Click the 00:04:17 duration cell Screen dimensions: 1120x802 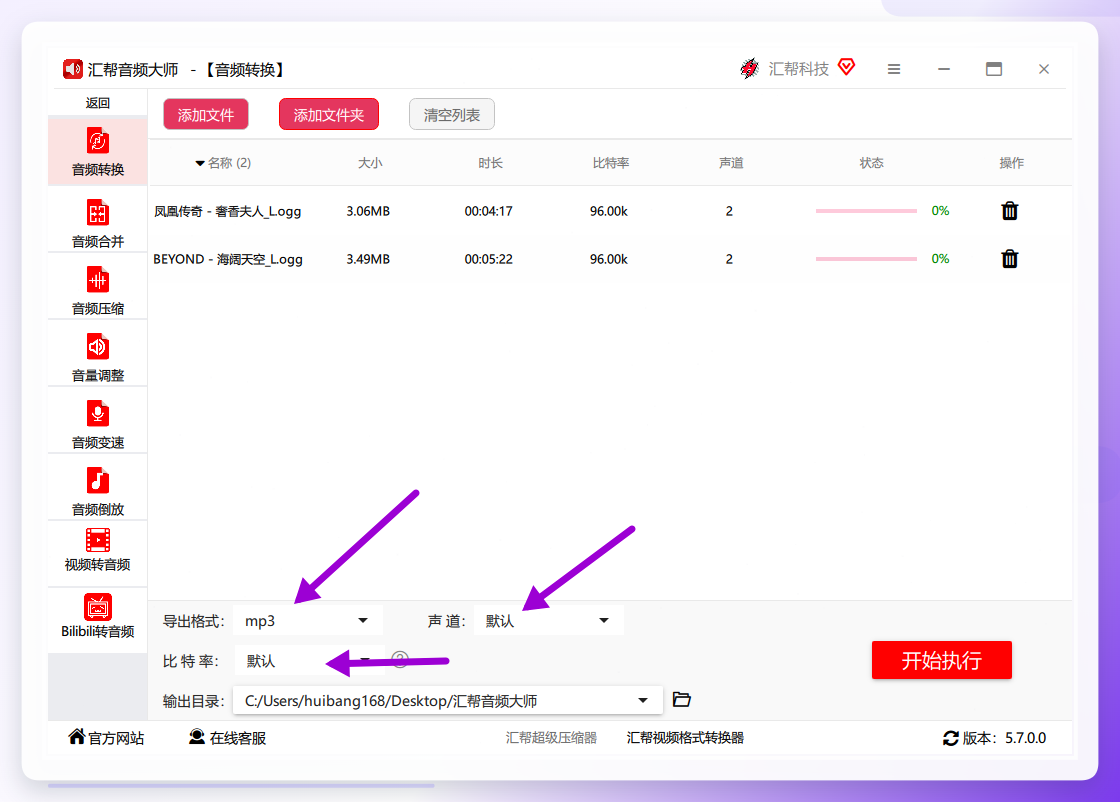point(489,211)
